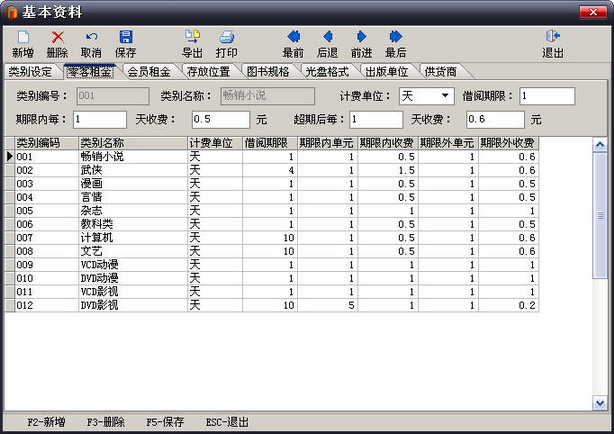Click the table's vertical scrollbar

599,230
